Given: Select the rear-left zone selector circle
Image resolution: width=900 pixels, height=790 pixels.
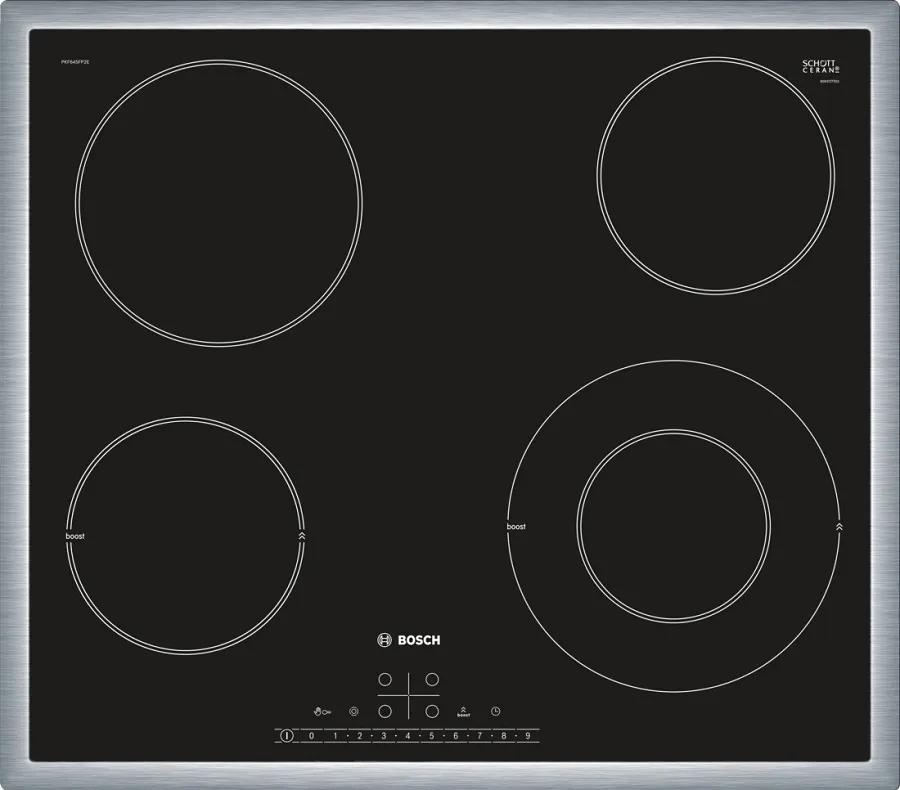Looking at the screenshot, I should 384,679.
